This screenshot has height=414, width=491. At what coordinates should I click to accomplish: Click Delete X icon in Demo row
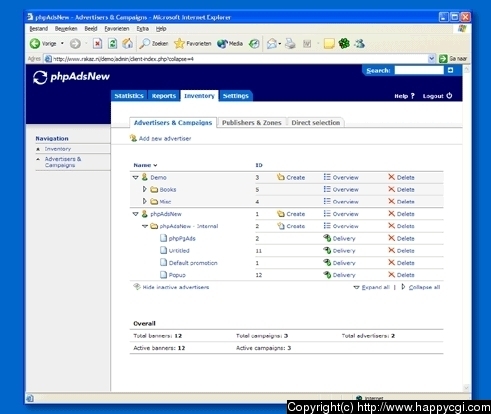click(392, 177)
